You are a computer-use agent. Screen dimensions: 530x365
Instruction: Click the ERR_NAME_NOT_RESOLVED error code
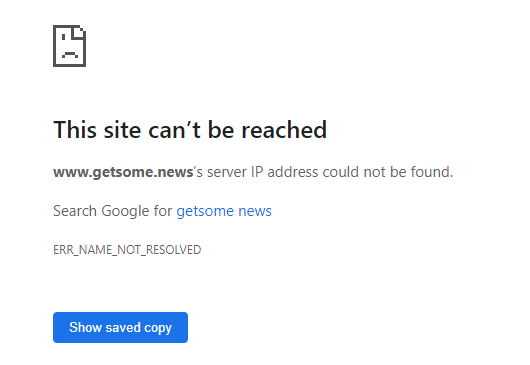pyautogui.click(x=127, y=250)
